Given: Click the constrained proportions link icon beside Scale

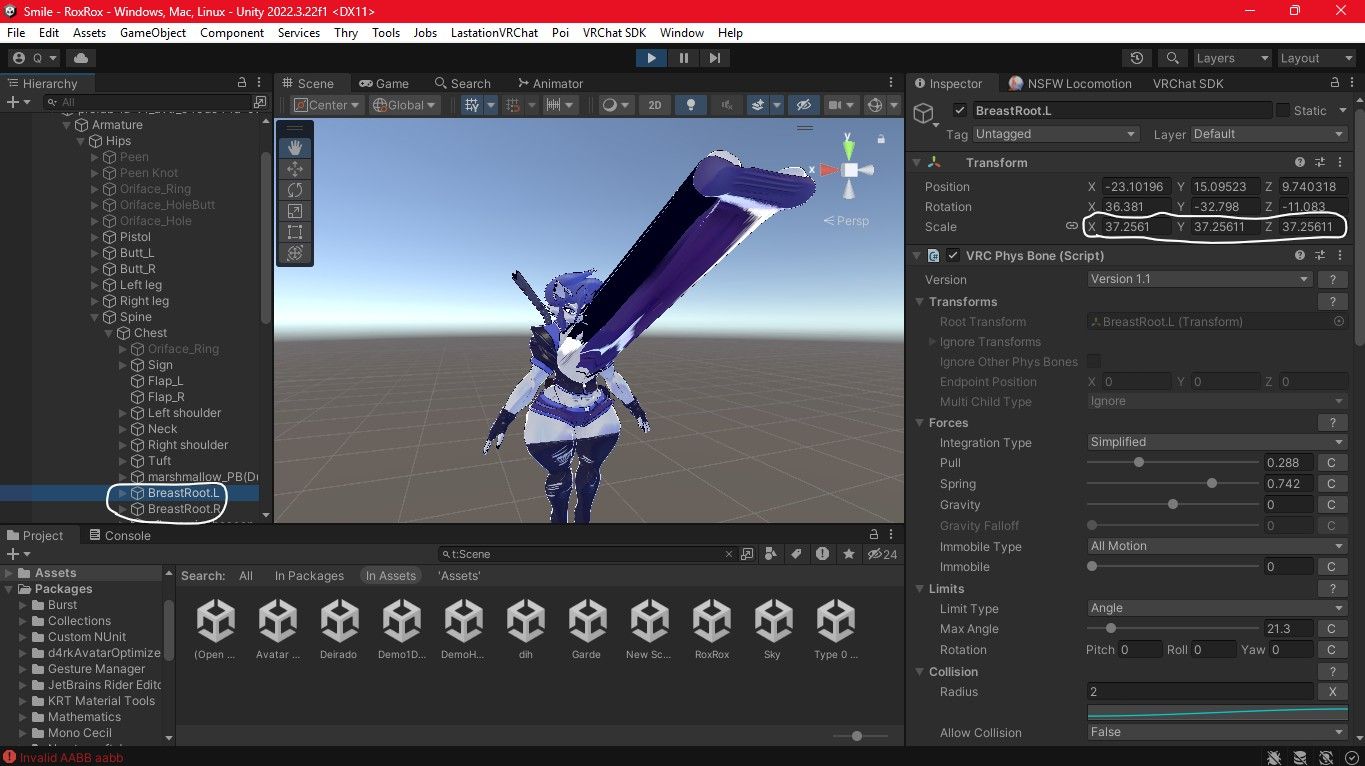Looking at the screenshot, I should click(x=1072, y=227).
